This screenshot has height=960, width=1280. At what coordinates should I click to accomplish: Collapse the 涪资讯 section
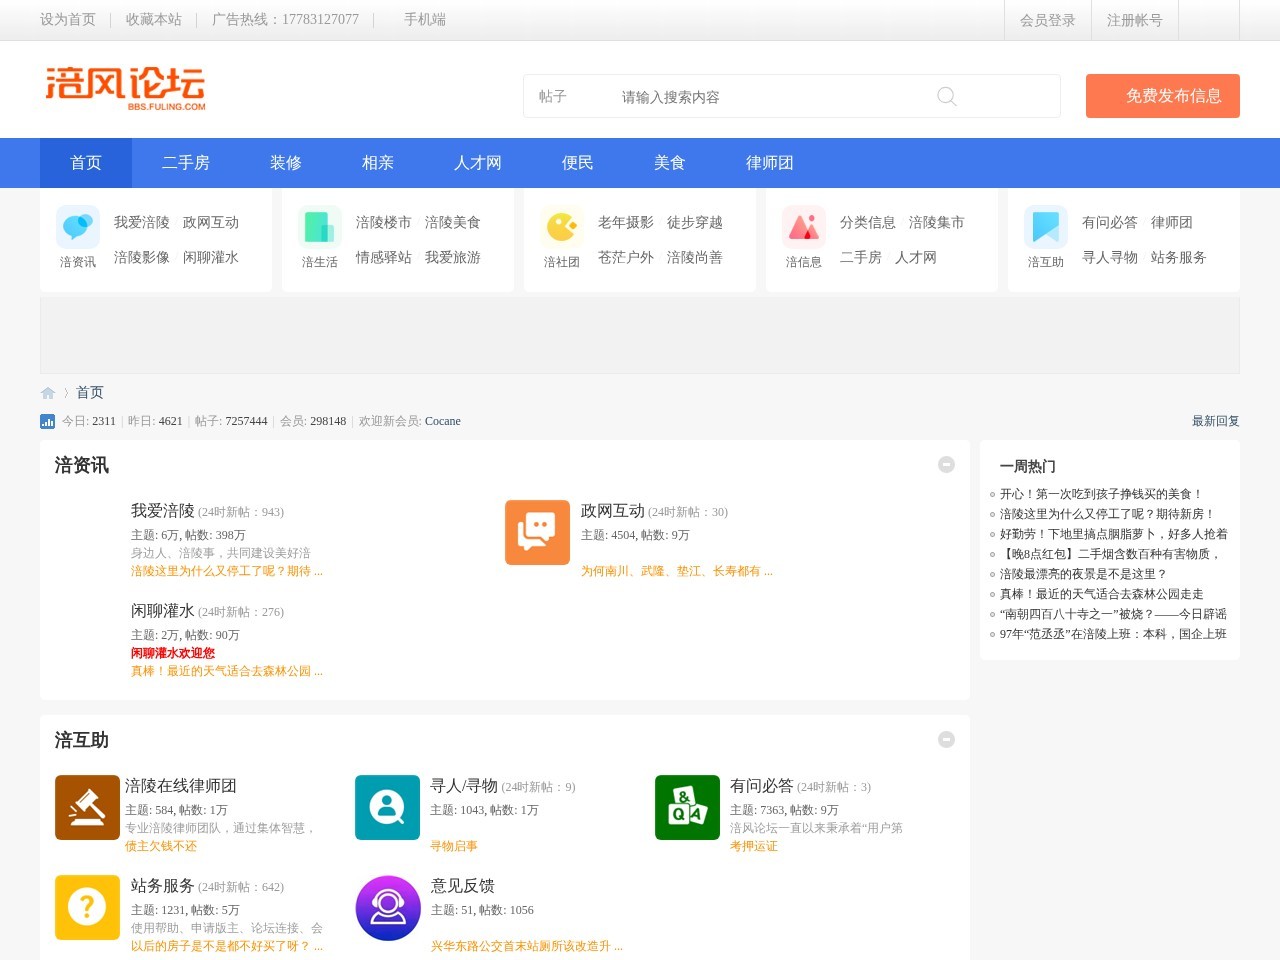946,464
